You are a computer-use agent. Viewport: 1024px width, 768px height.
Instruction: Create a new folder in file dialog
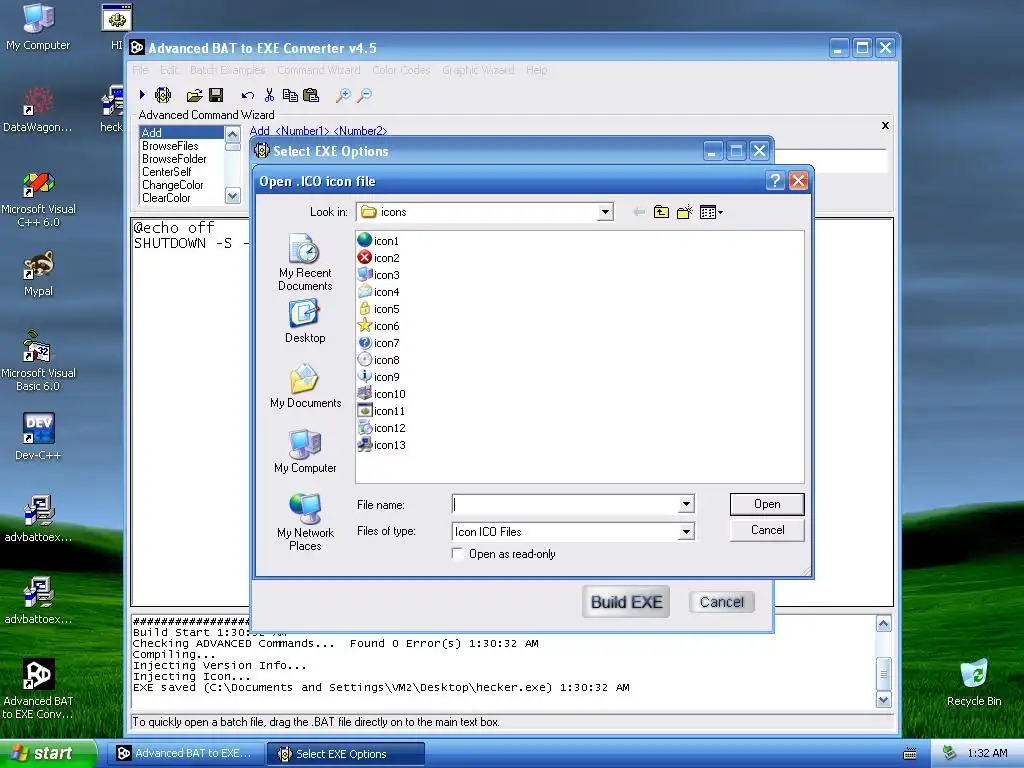[x=684, y=212]
